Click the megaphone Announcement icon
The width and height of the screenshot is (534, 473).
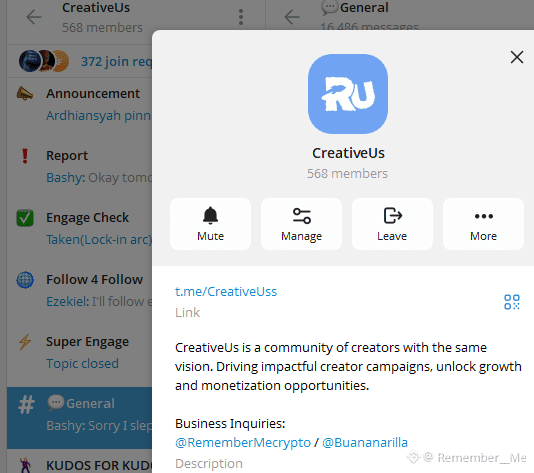pos(25,94)
